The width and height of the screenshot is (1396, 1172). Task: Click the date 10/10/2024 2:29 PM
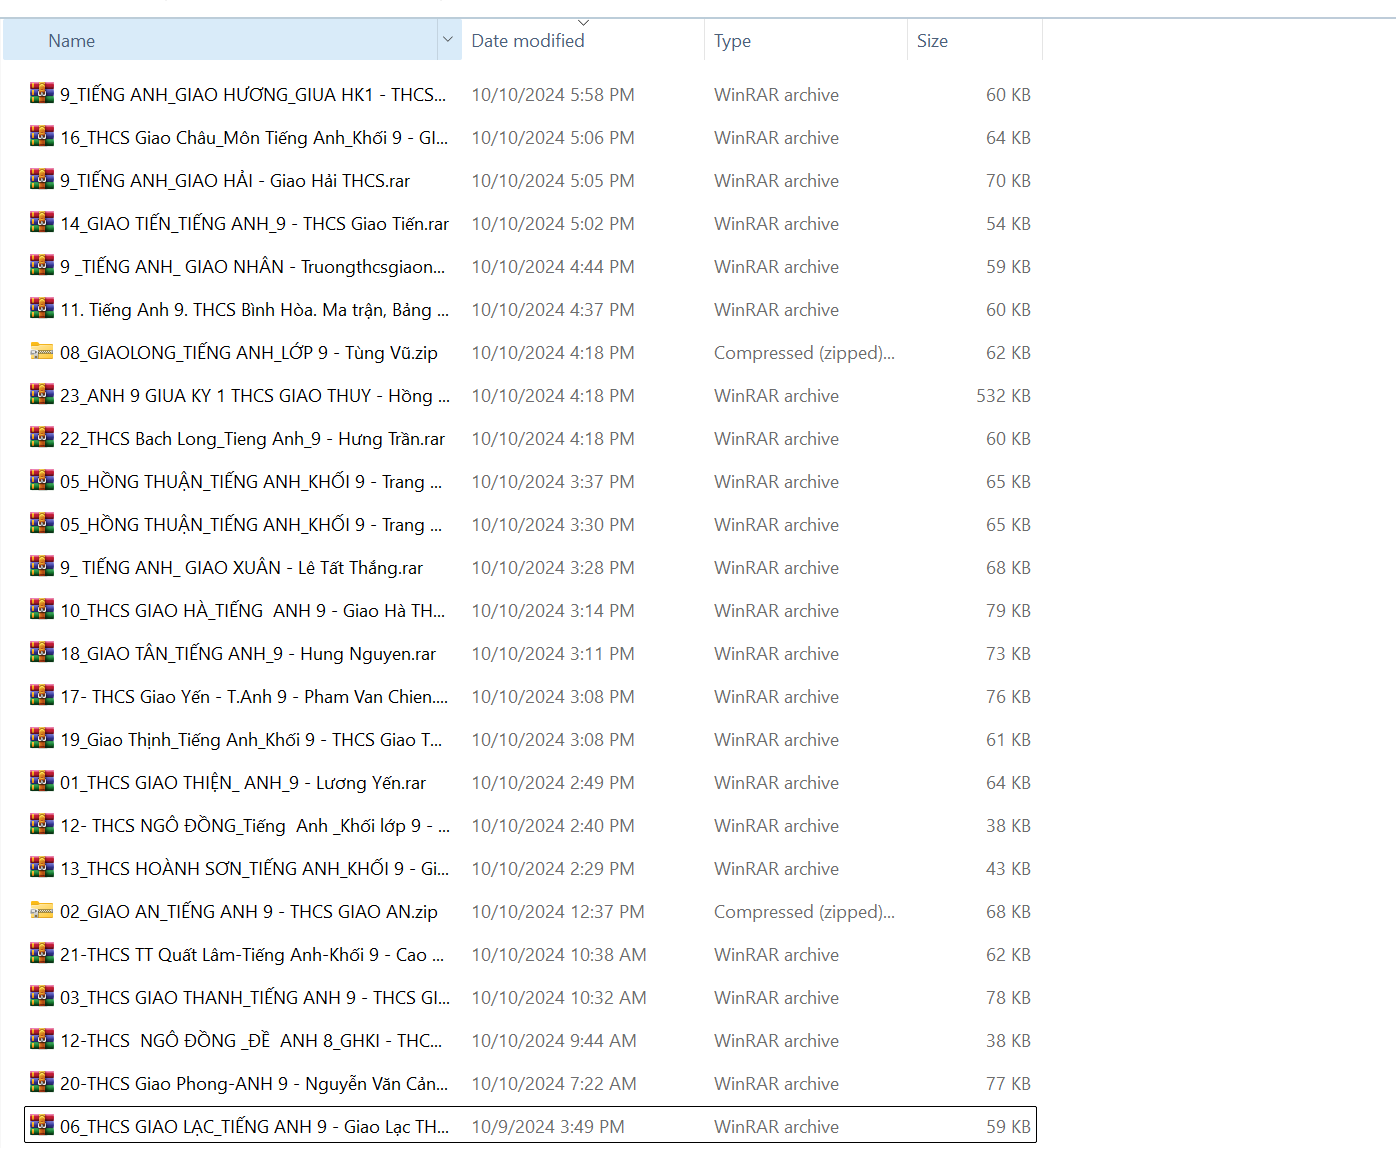click(553, 869)
